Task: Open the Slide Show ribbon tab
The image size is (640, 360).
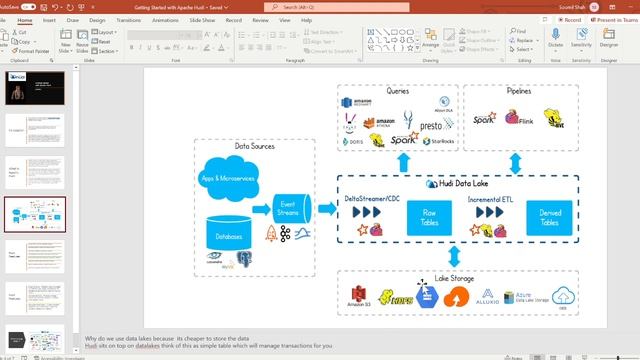Action: coord(202,20)
